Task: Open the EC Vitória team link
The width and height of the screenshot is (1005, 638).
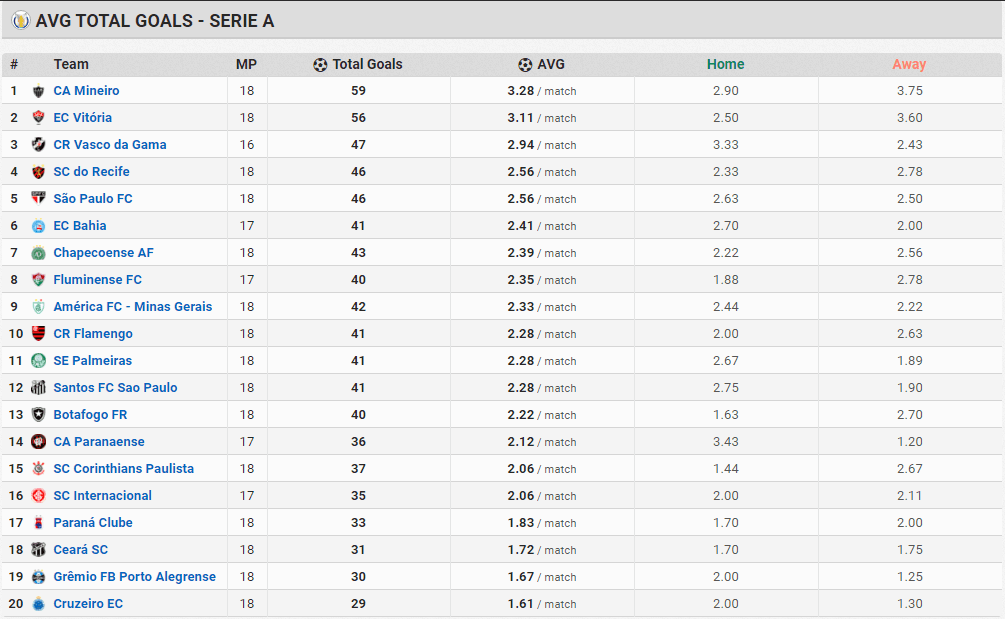Action: (83, 117)
